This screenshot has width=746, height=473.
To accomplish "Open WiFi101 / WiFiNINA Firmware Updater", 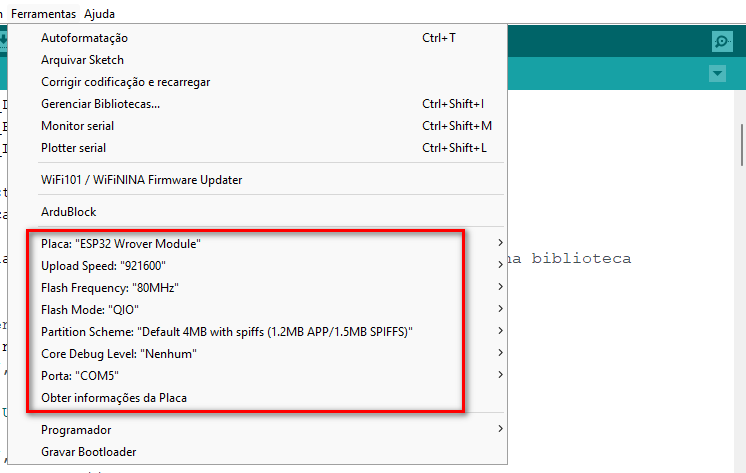I will [x=257, y=180].
